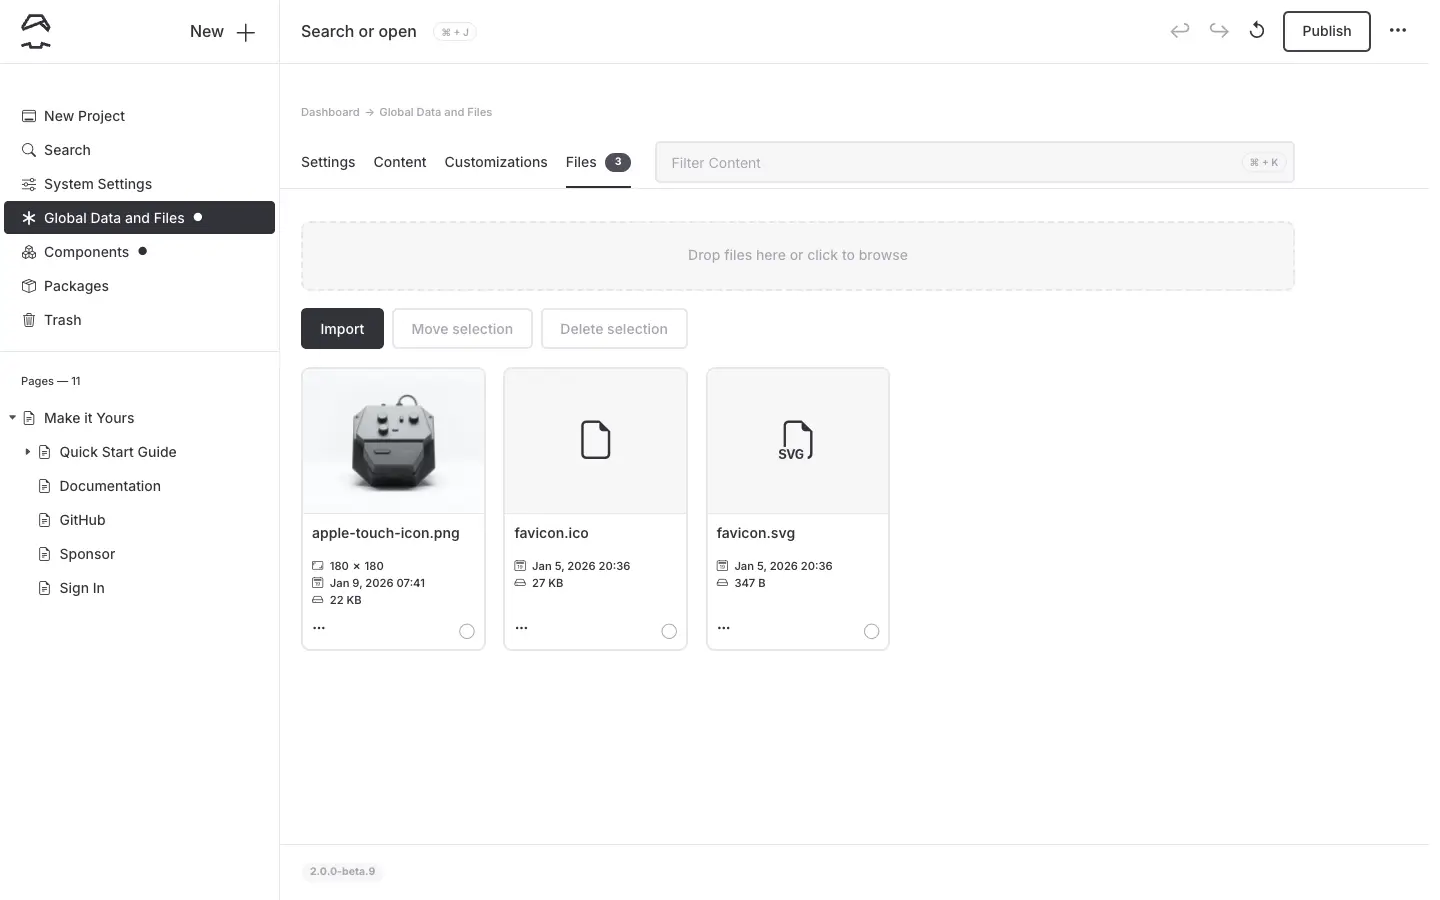The image size is (1440, 900).
Task: Open the top-right three-dot options menu
Action: pyautogui.click(x=1398, y=31)
